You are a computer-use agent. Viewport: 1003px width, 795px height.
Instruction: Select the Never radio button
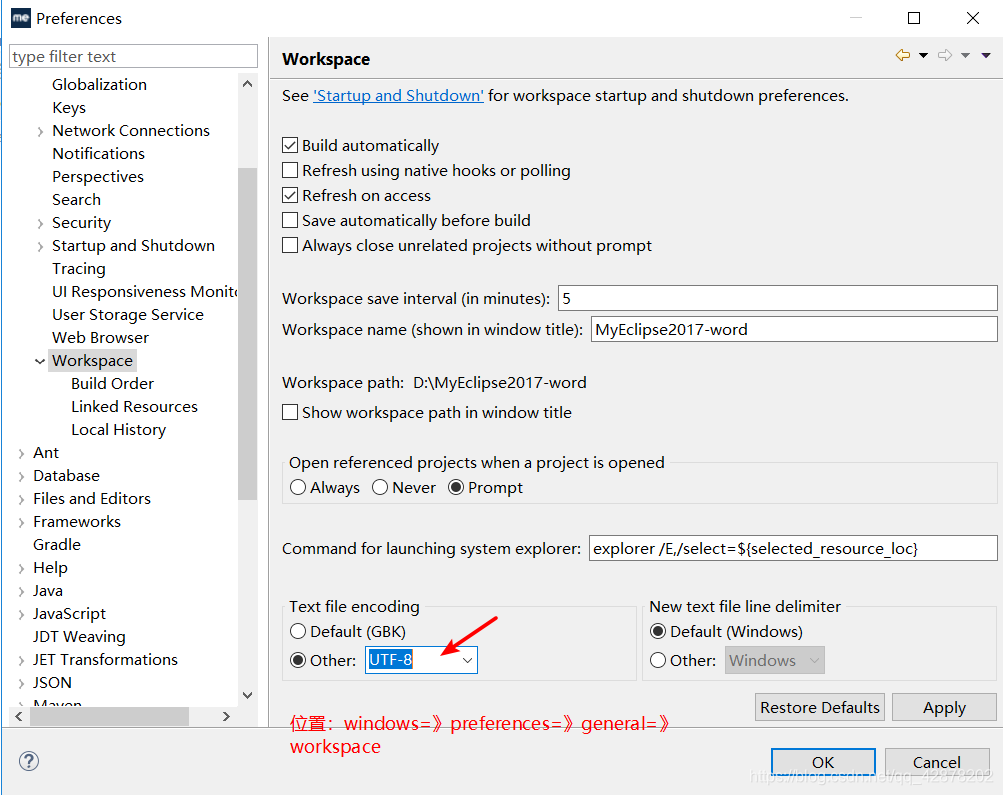click(x=380, y=487)
